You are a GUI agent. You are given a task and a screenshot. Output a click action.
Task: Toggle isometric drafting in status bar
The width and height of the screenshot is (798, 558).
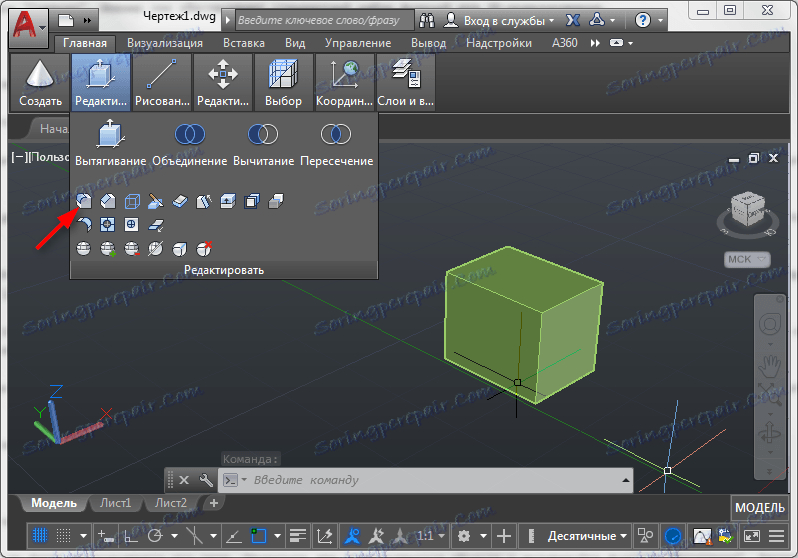[x=194, y=536]
